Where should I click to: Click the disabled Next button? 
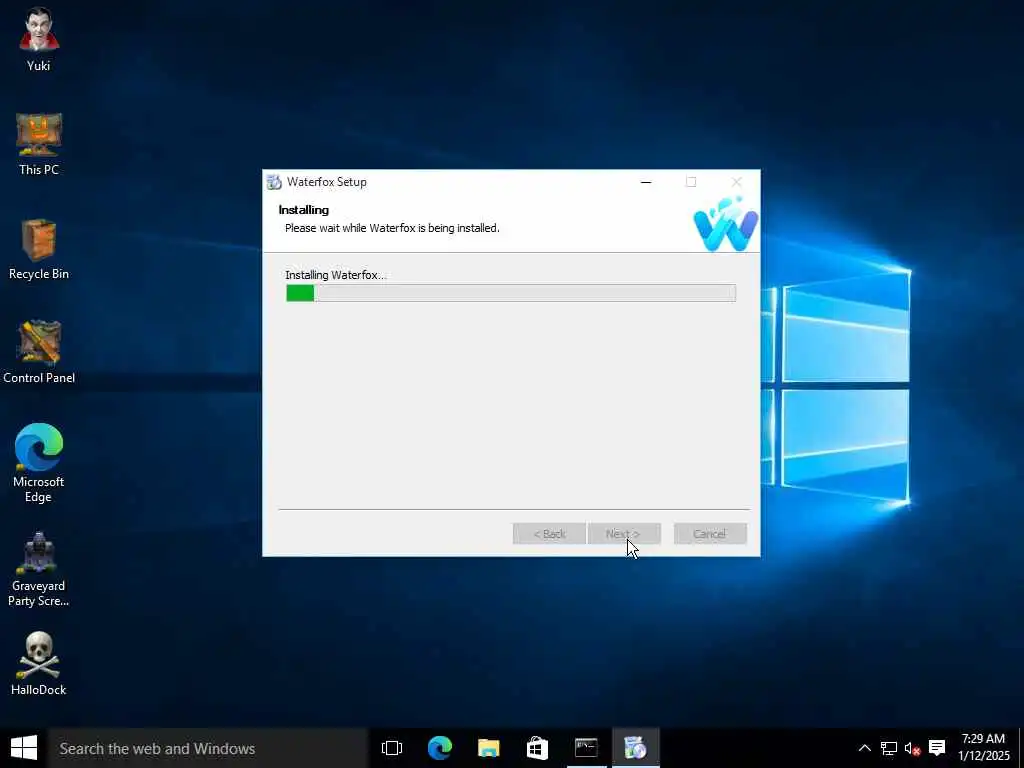[x=624, y=534]
